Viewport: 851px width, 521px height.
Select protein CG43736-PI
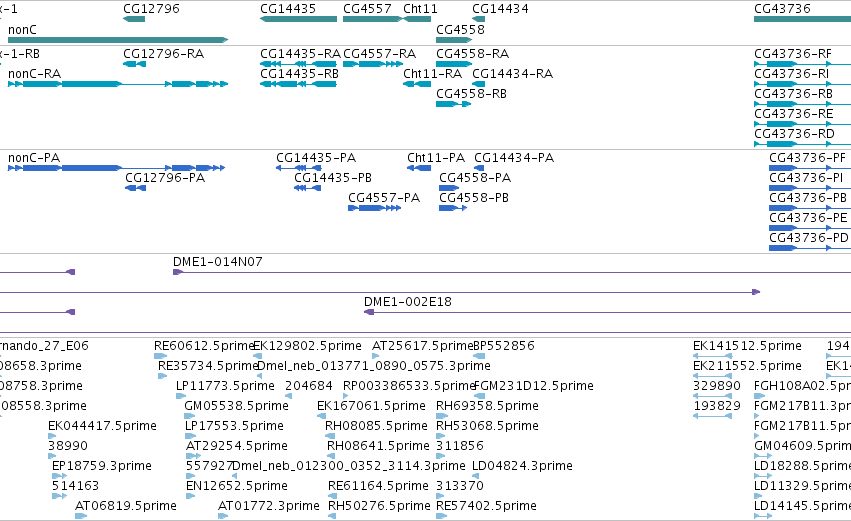click(x=810, y=188)
